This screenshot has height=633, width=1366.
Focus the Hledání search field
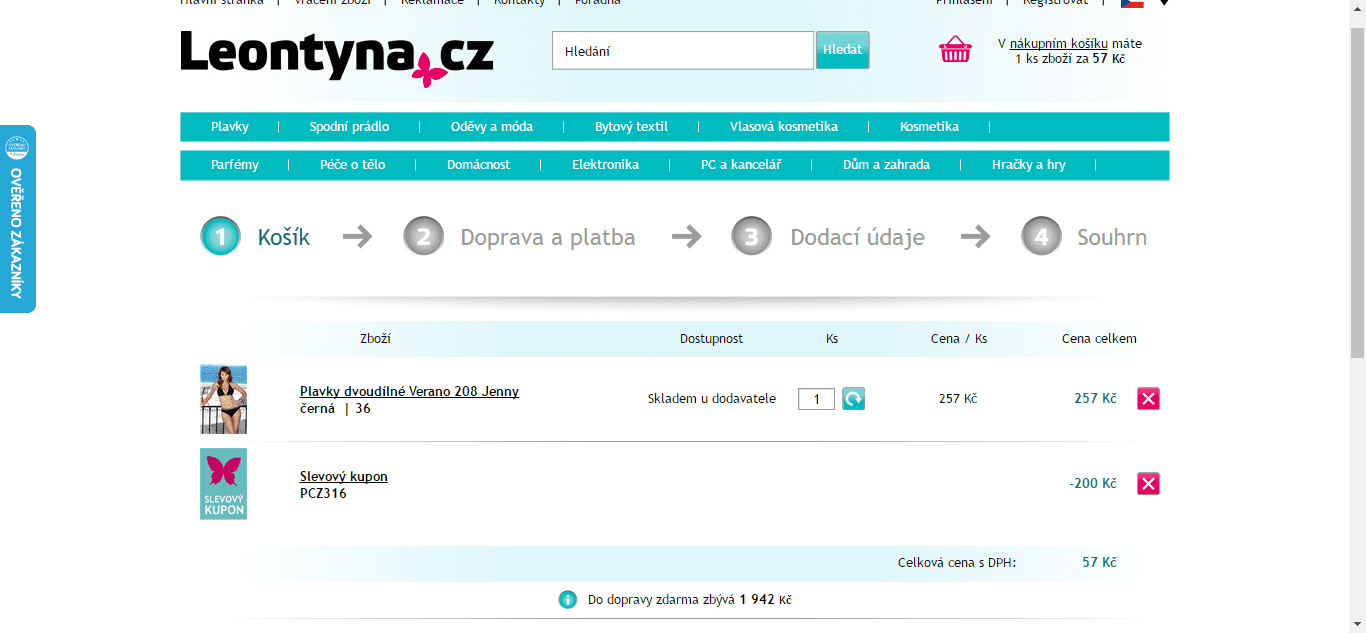(683, 50)
